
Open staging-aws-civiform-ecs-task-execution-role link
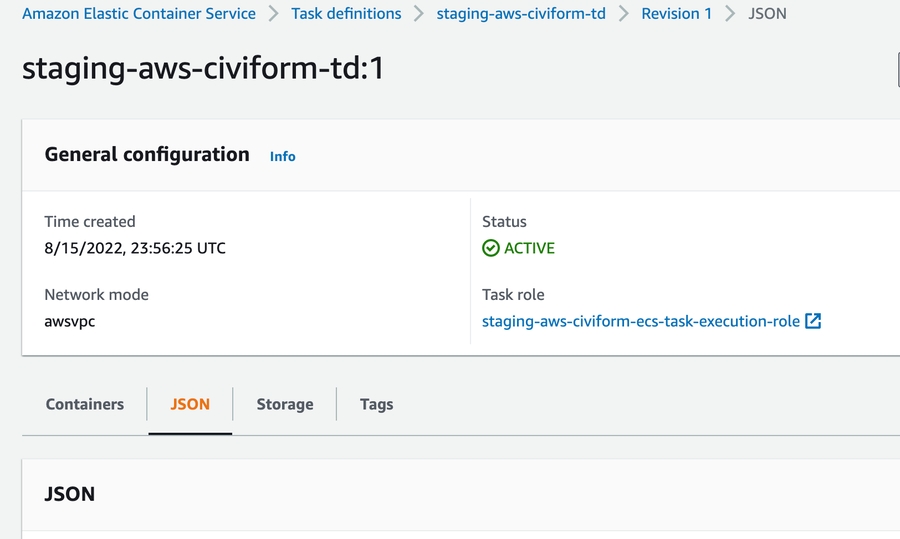(x=641, y=322)
